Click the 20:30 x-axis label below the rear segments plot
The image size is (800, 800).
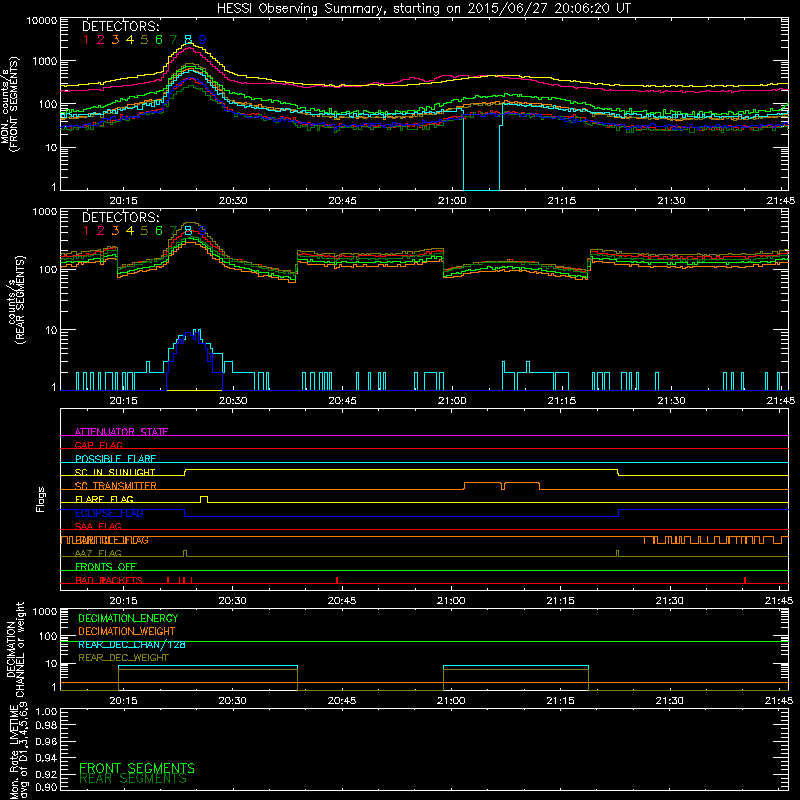point(233,401)
